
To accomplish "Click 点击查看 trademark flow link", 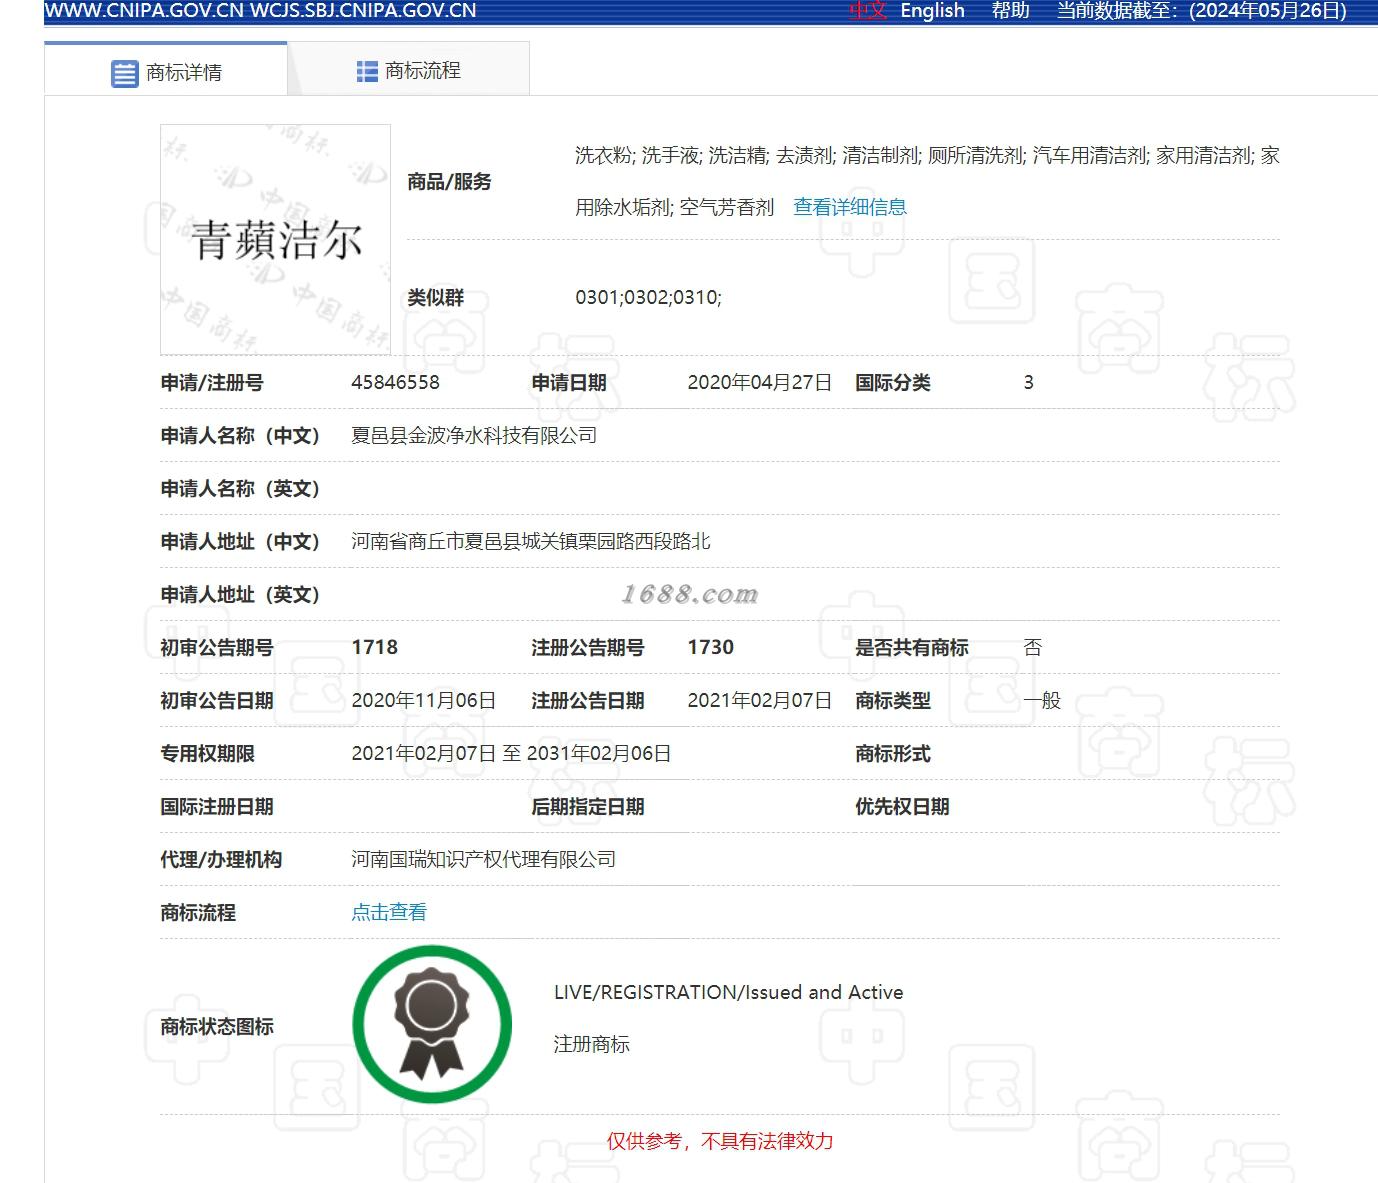I will [389, 912].
